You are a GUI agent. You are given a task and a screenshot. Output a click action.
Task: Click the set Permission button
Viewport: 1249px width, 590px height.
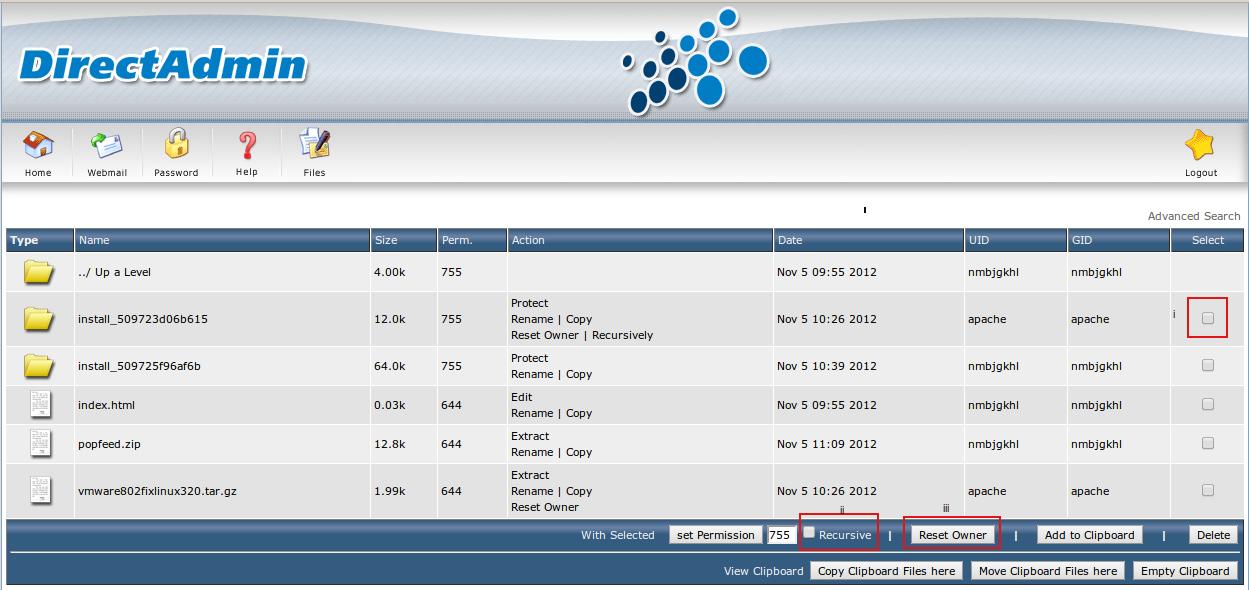[x=716, y=535]
